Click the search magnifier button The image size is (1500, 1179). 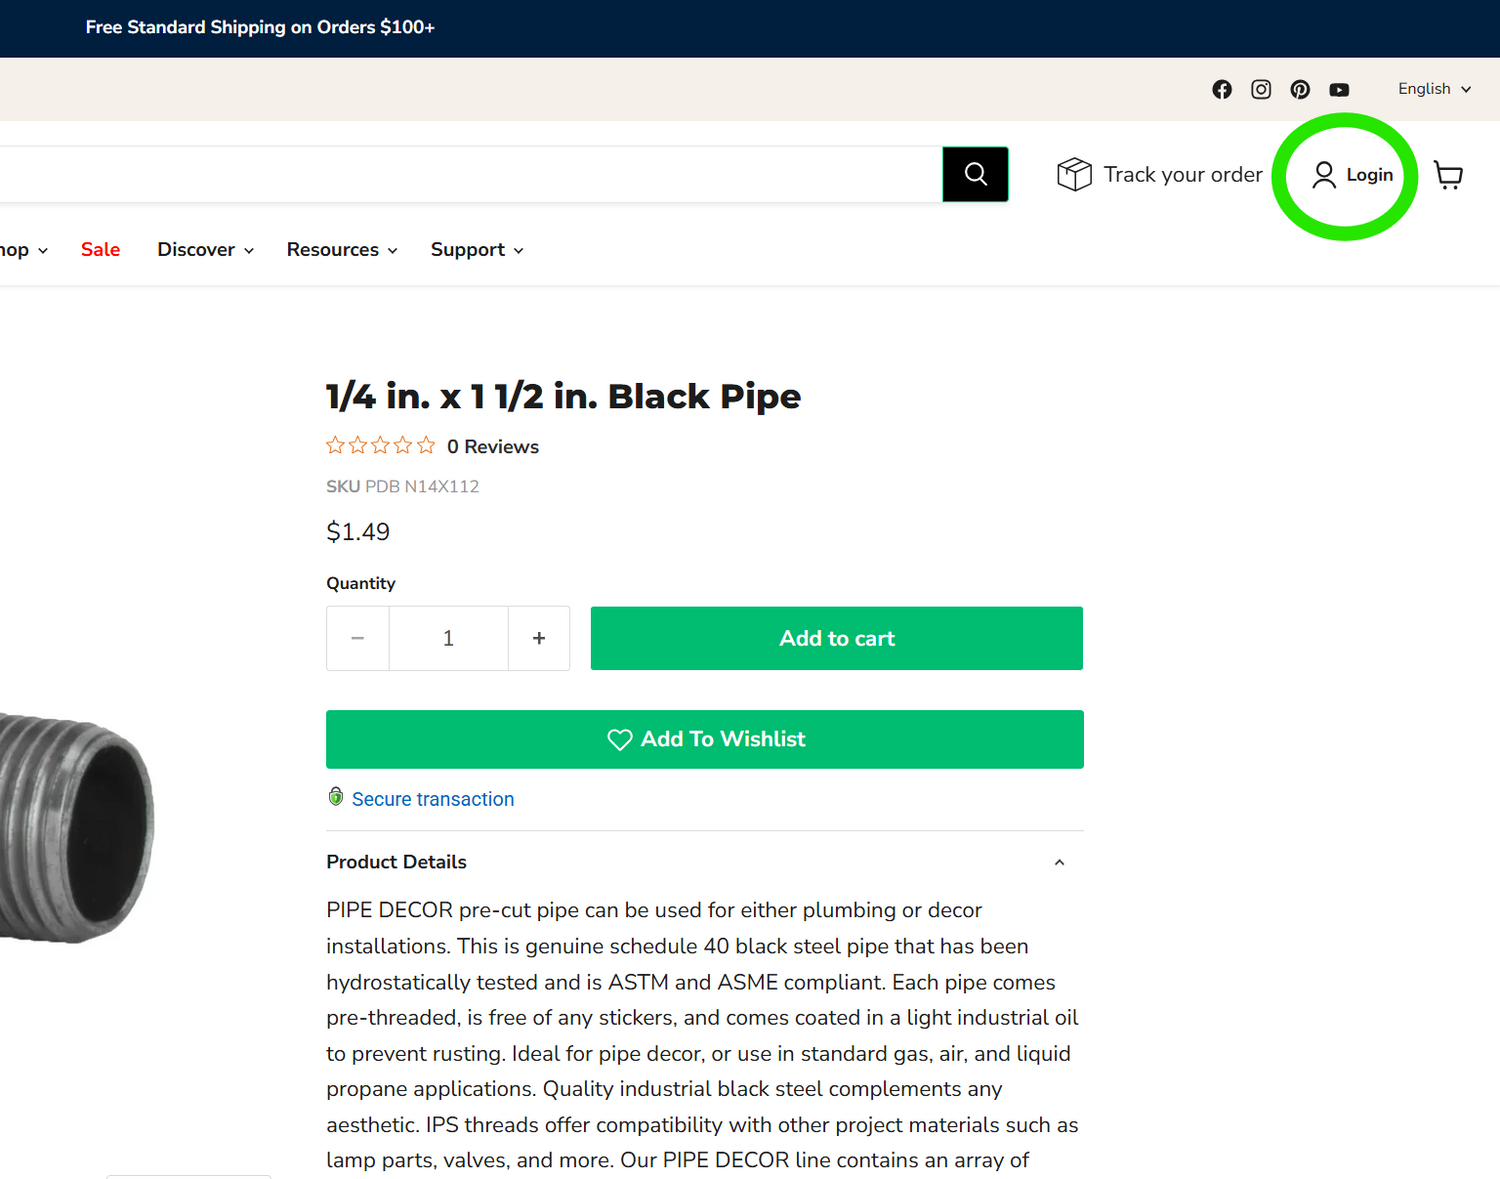975,174
